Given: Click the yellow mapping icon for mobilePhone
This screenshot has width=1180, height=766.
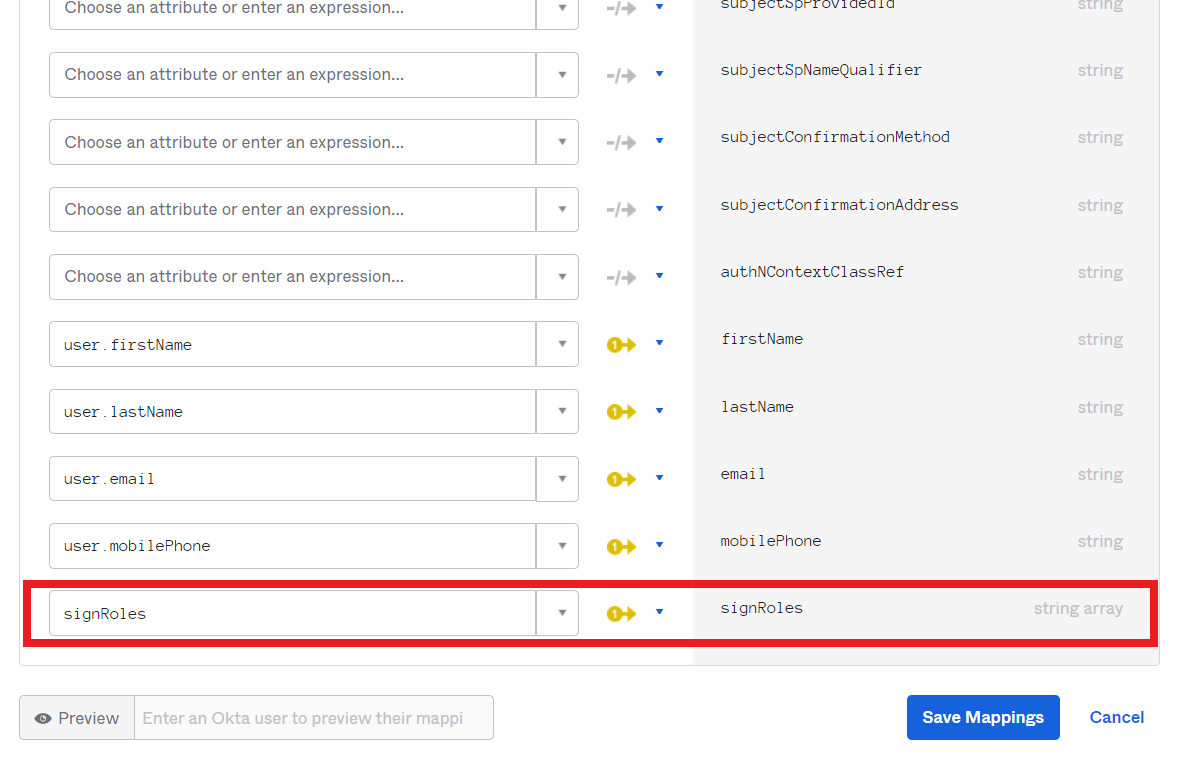Looking at the screenshot, I should click(621, 546).
